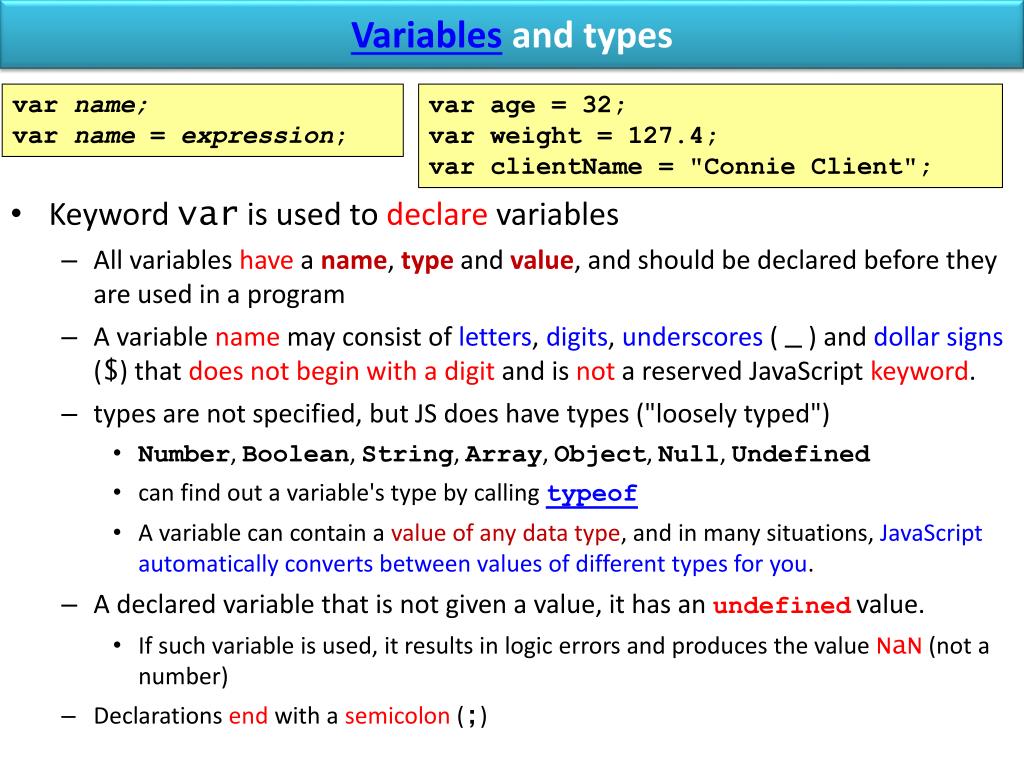
Task: Click the type name 'Object'
Action: (x=600, y=455)
